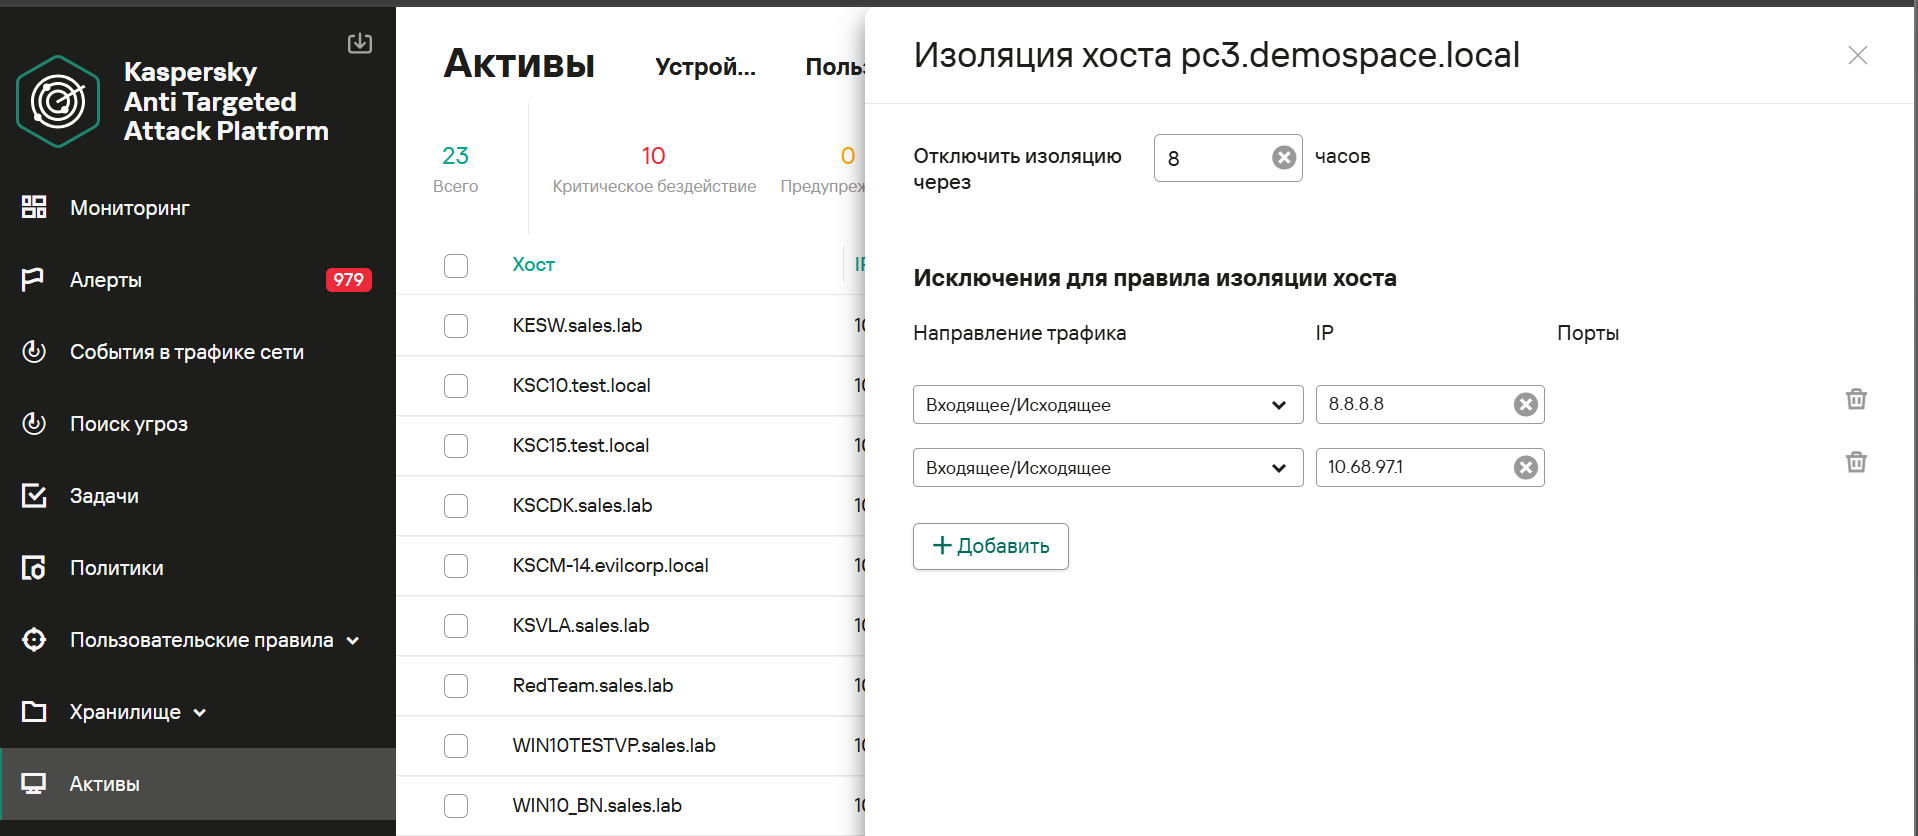1918x836 pixels.
Task: Close the host isolation panel
Action: (x=1857, y=55)
